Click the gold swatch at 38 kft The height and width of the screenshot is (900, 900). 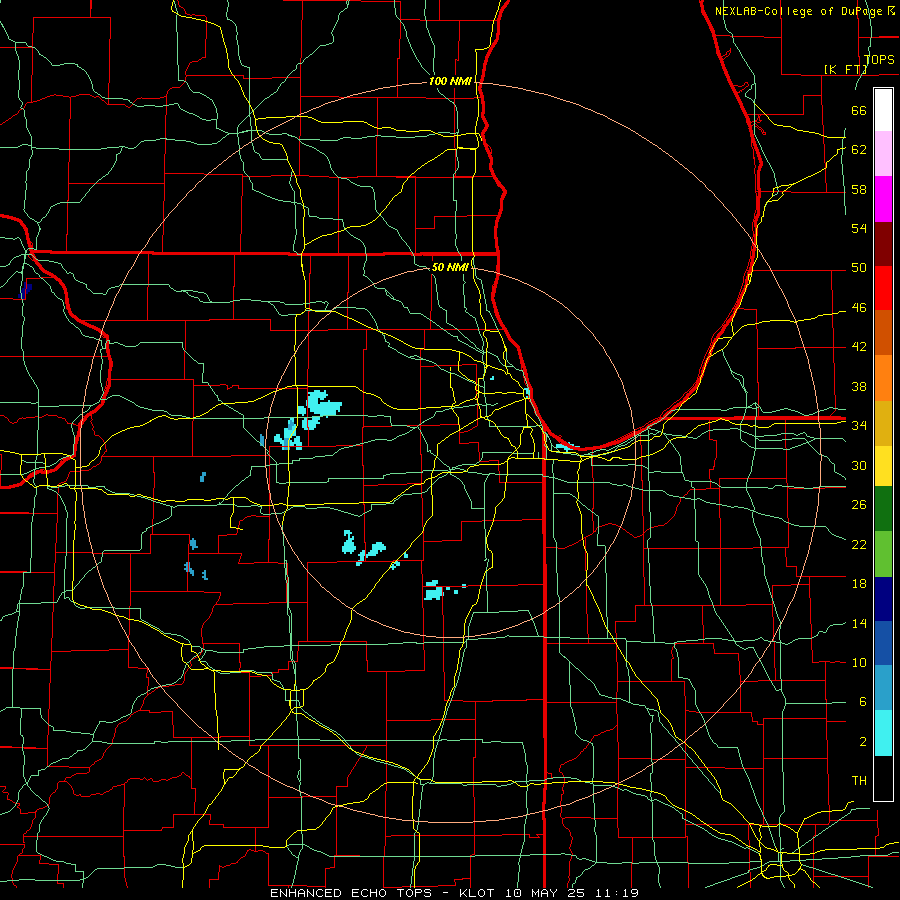(883, 423)
